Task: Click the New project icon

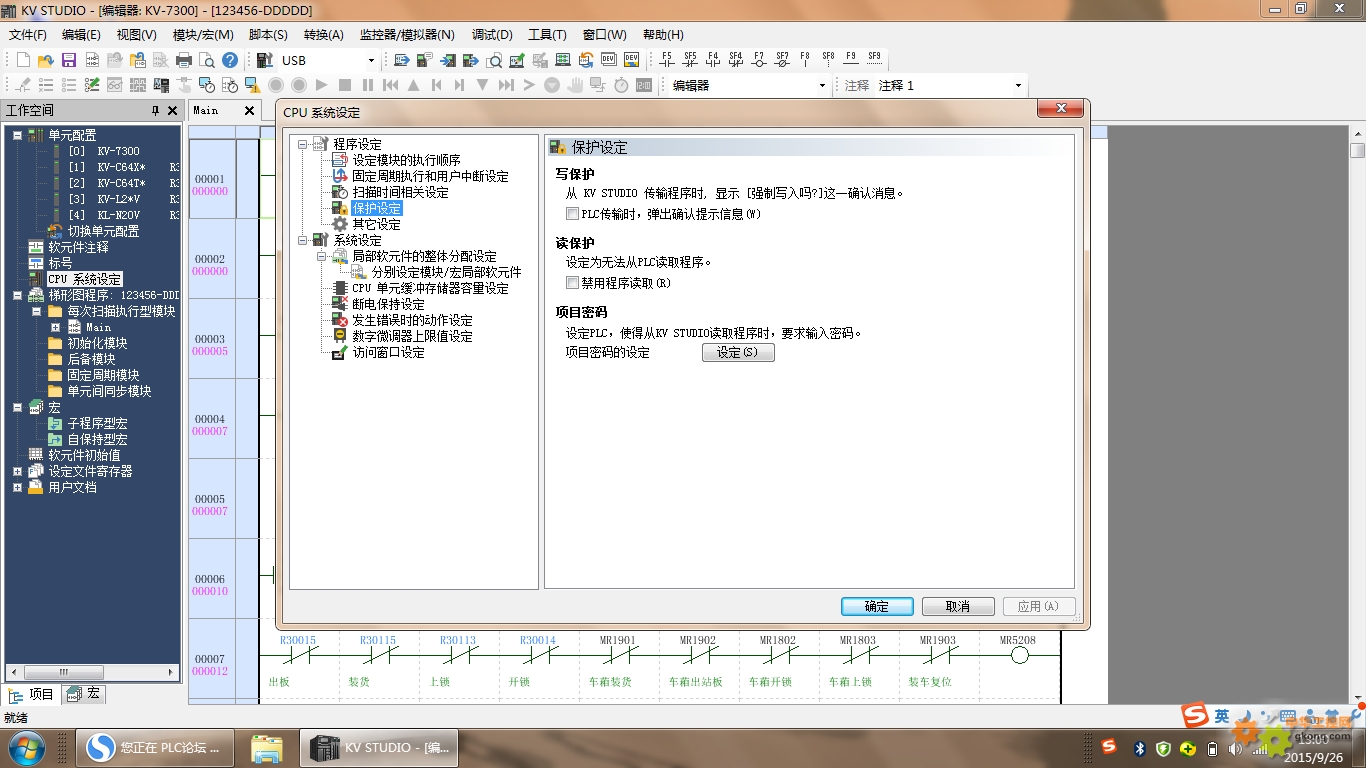Action: tap(23, 60)
